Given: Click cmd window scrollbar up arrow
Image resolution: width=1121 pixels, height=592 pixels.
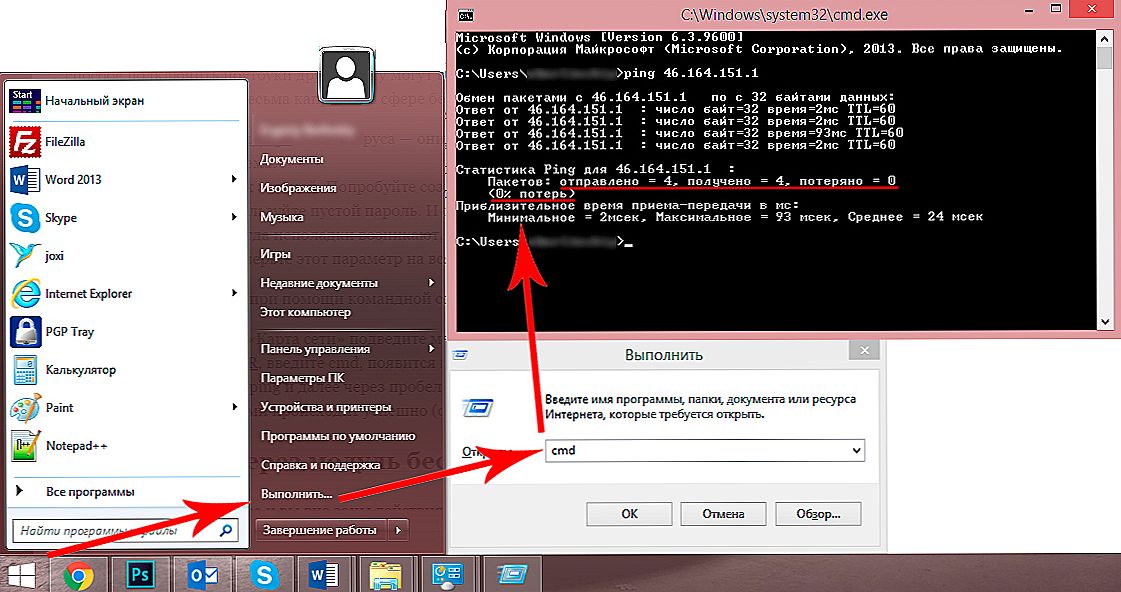Looking at the screenshot, I should pos(1106,40).
